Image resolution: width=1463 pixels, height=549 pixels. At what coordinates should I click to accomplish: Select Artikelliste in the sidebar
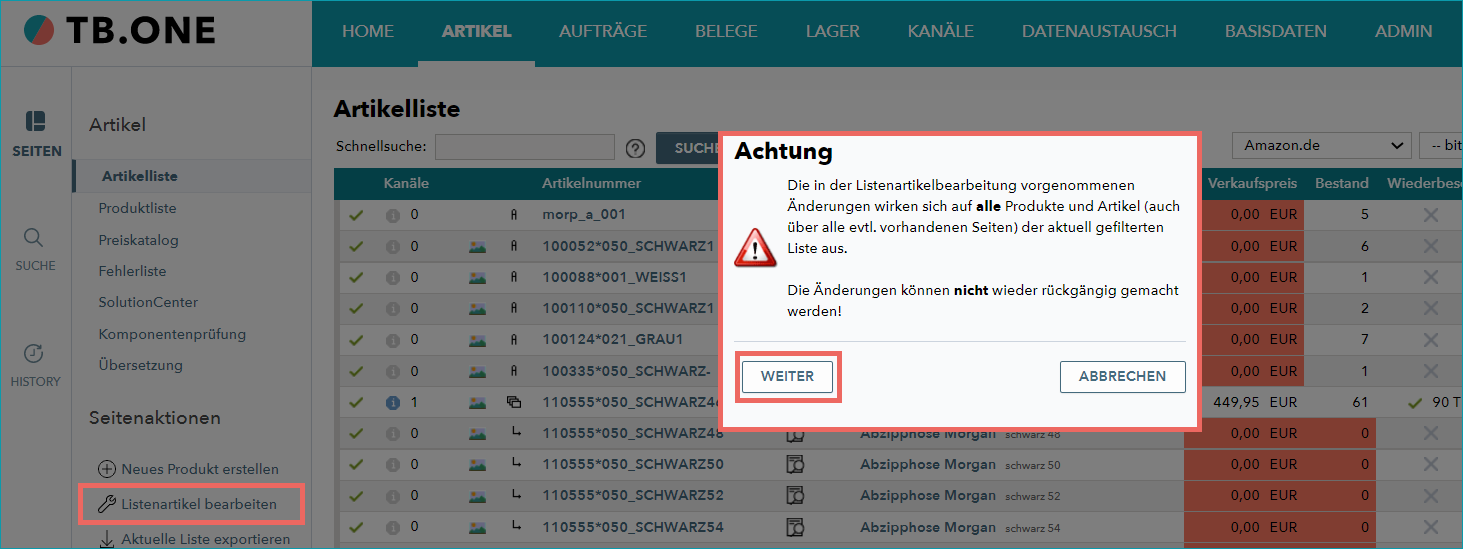140,176
